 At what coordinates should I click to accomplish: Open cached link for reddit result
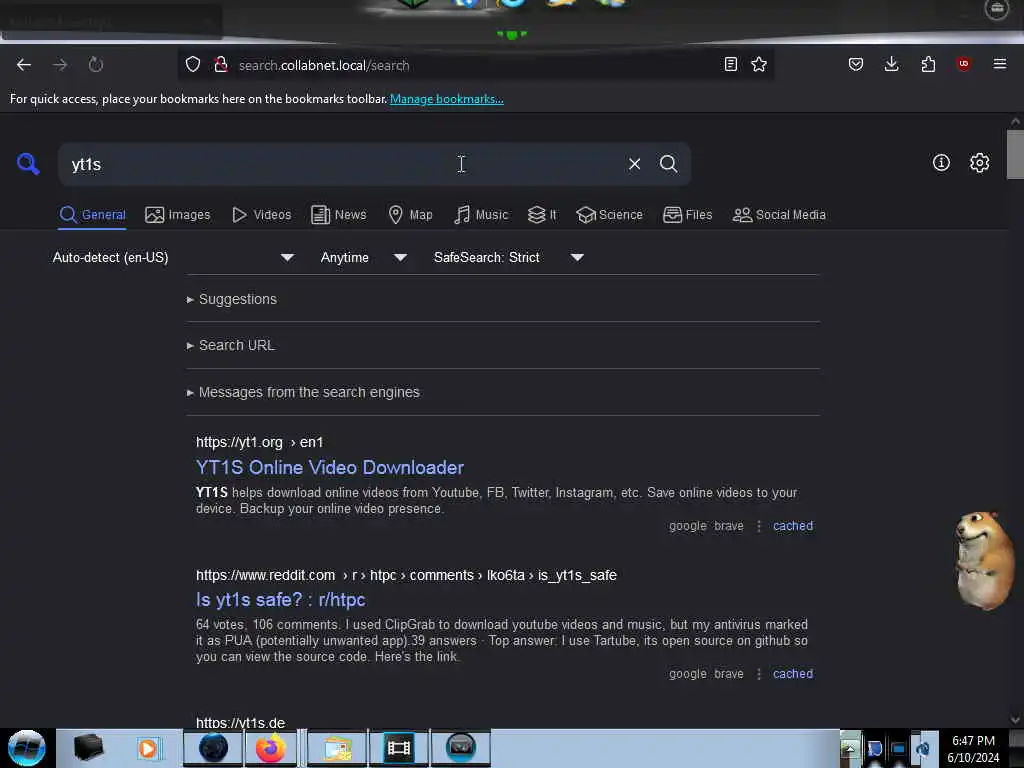click(x=793, y=674)
